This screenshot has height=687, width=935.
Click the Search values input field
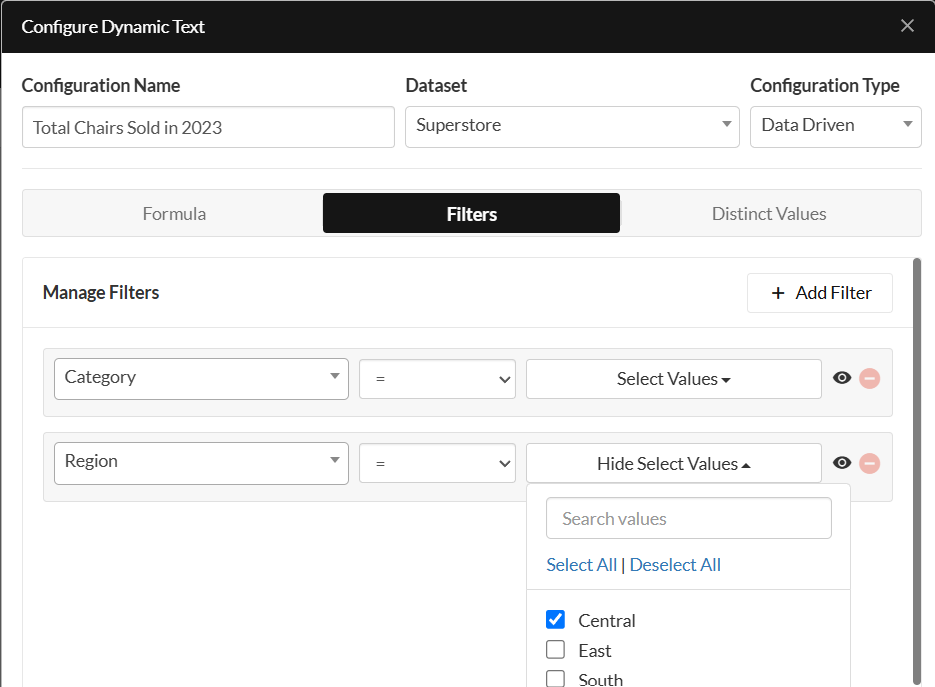click(x=688, y=518)
